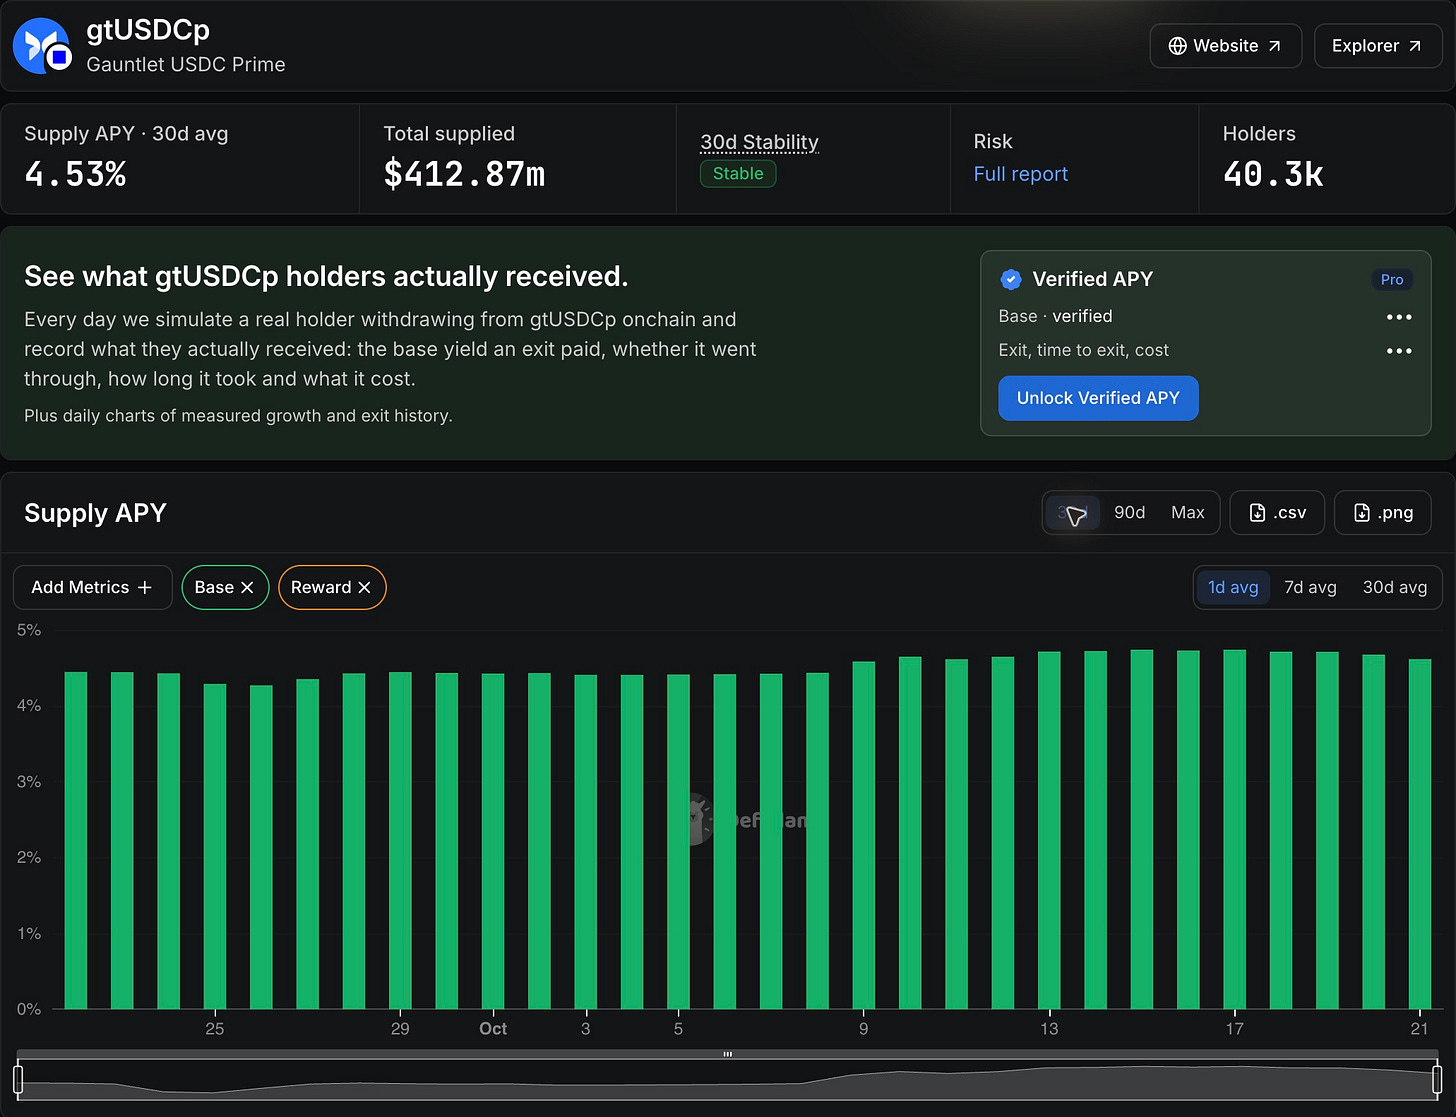The image size is (1456, 1117).
Task: Download the chart as .png
Action: [1383, 513]
